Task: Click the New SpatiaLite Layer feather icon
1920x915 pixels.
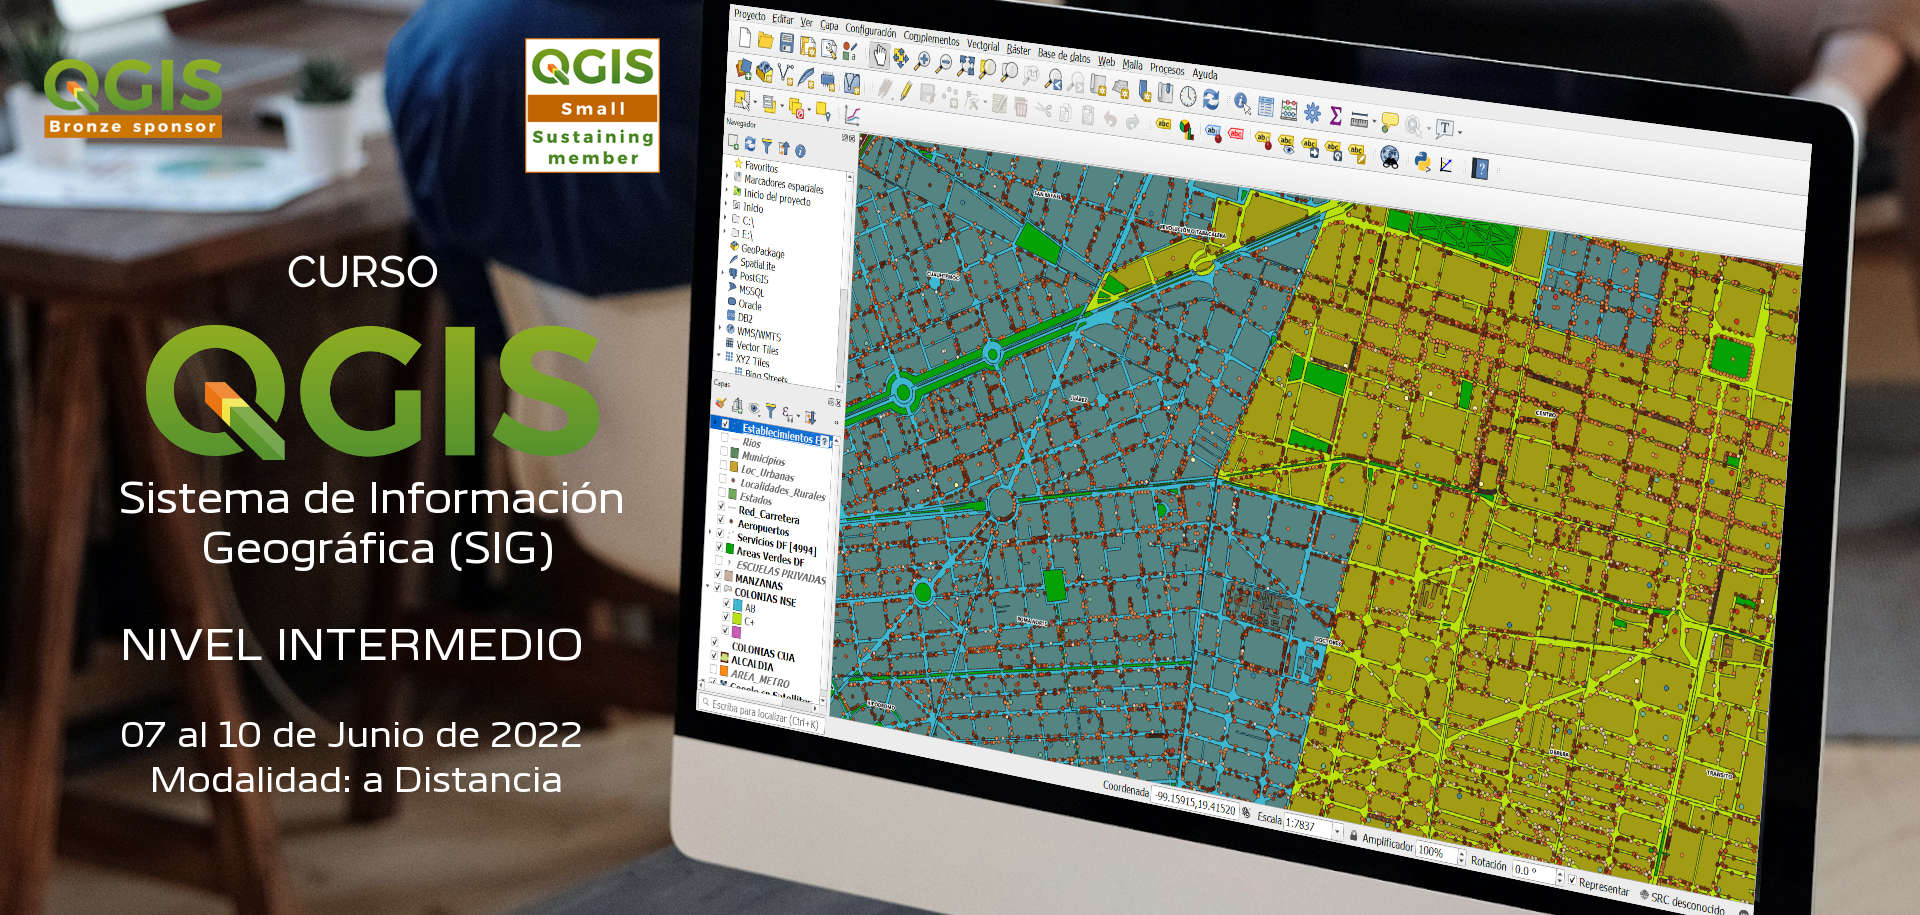Action: (x=806, y=76)
